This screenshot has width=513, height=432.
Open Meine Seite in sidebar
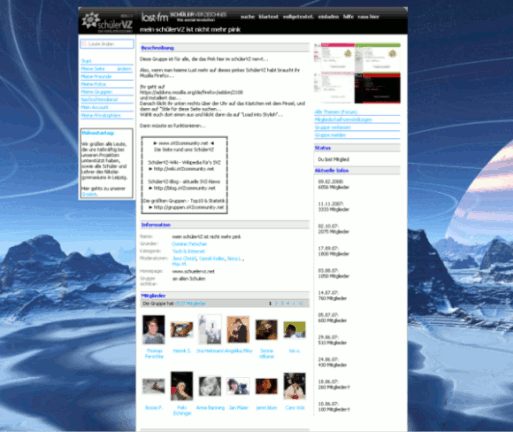93,69
